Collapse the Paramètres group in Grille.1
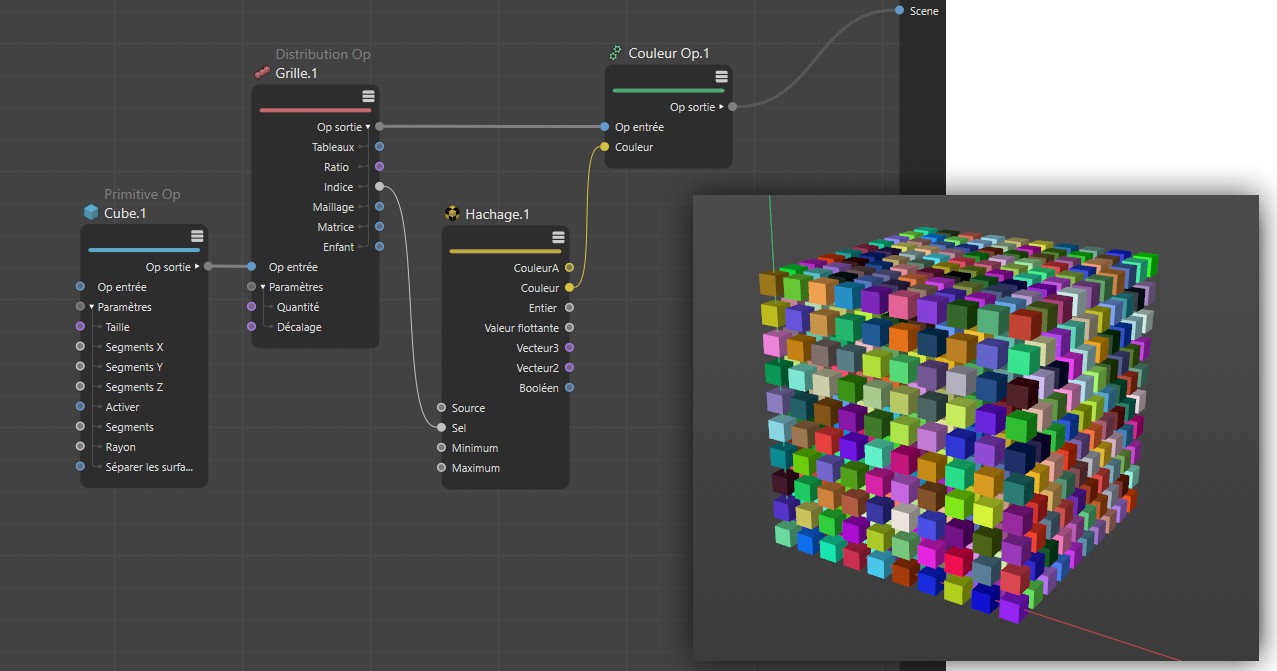 (x=263, y=287)
